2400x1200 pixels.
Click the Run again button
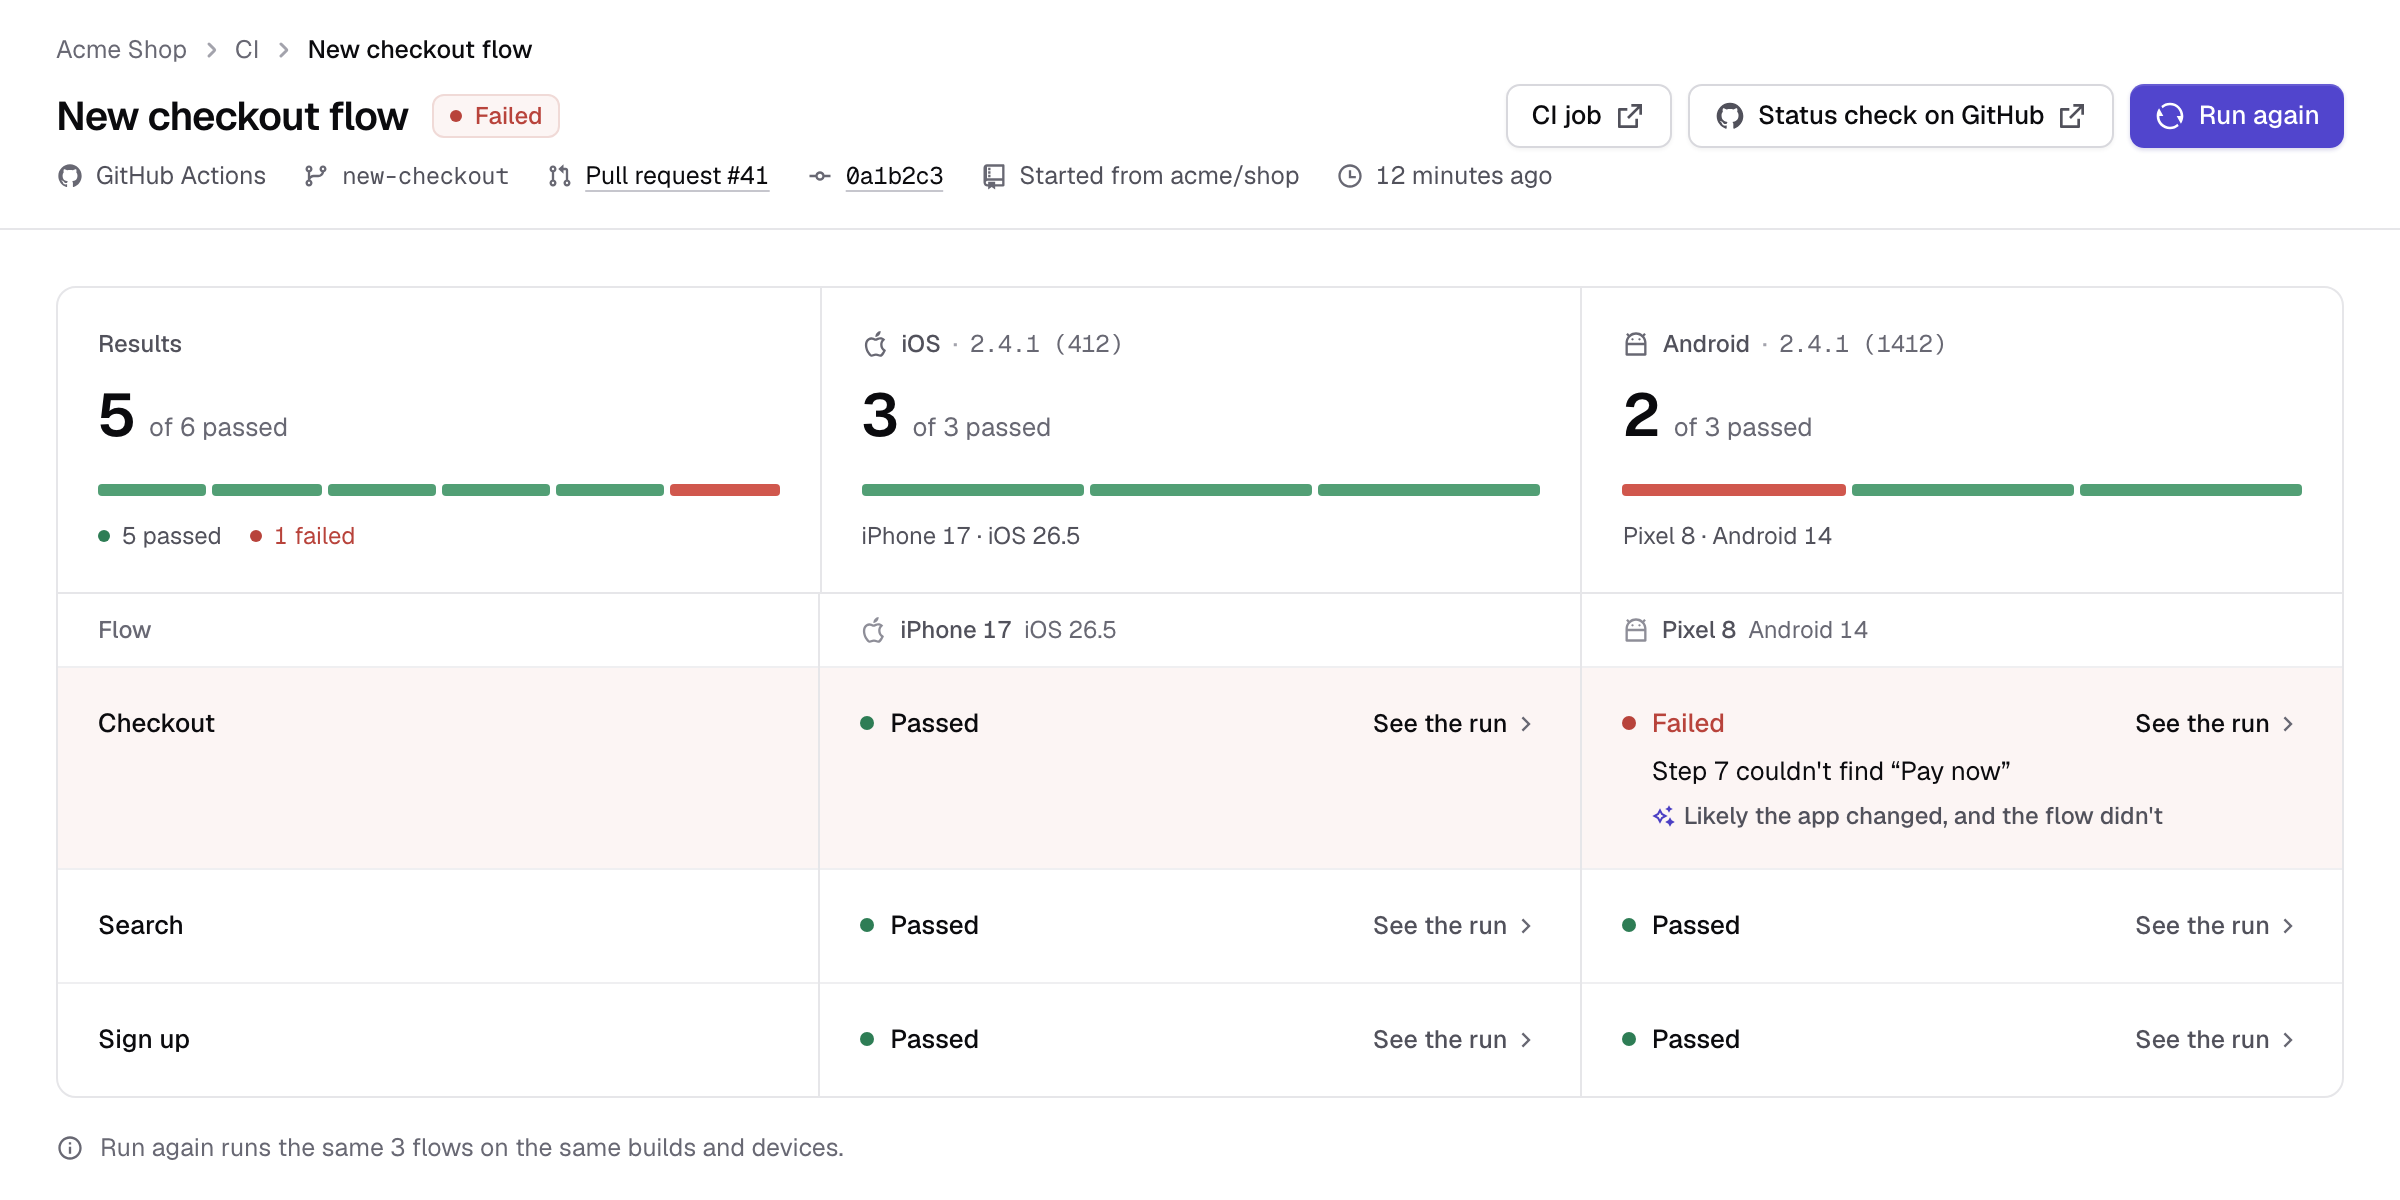(2236, 116)
